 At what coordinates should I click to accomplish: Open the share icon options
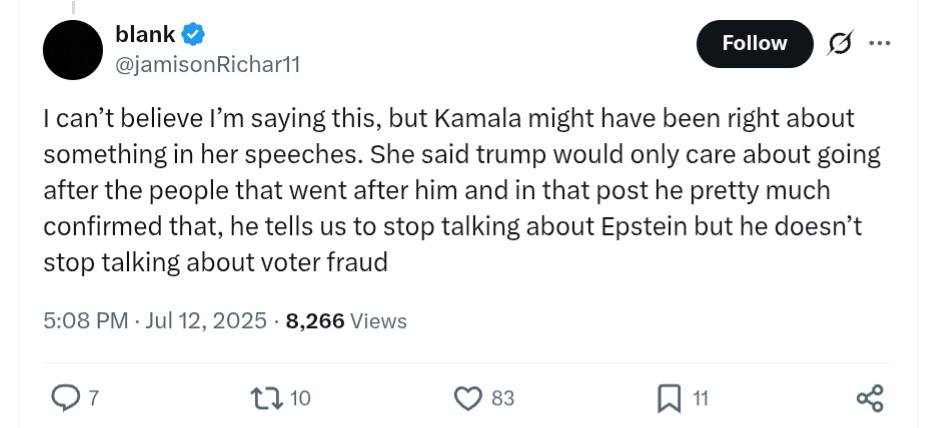[x=870, y=399]
